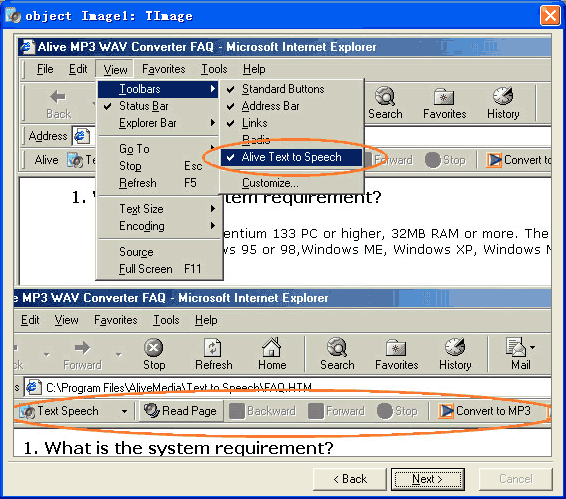Click the dialog title bar speaker icon
Viewport: 566px width, 499px height.
click(x=13, y=16)
